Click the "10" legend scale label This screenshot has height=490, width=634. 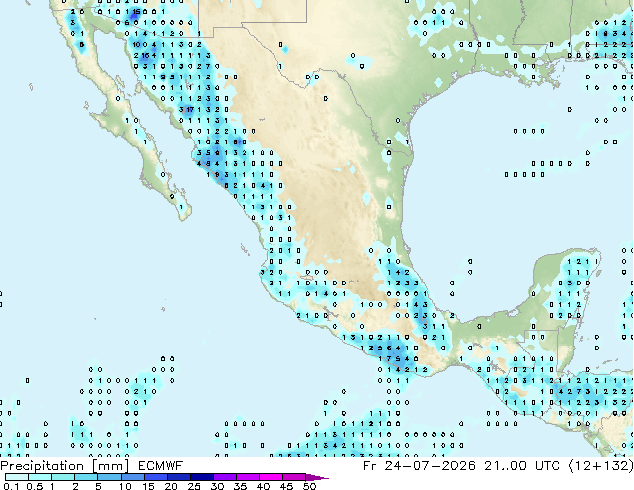[x=125, y=486]
